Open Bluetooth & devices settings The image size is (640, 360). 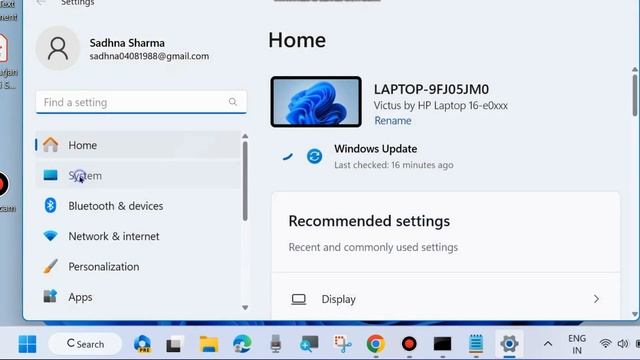pyautogui.click(x=138, y=206)
